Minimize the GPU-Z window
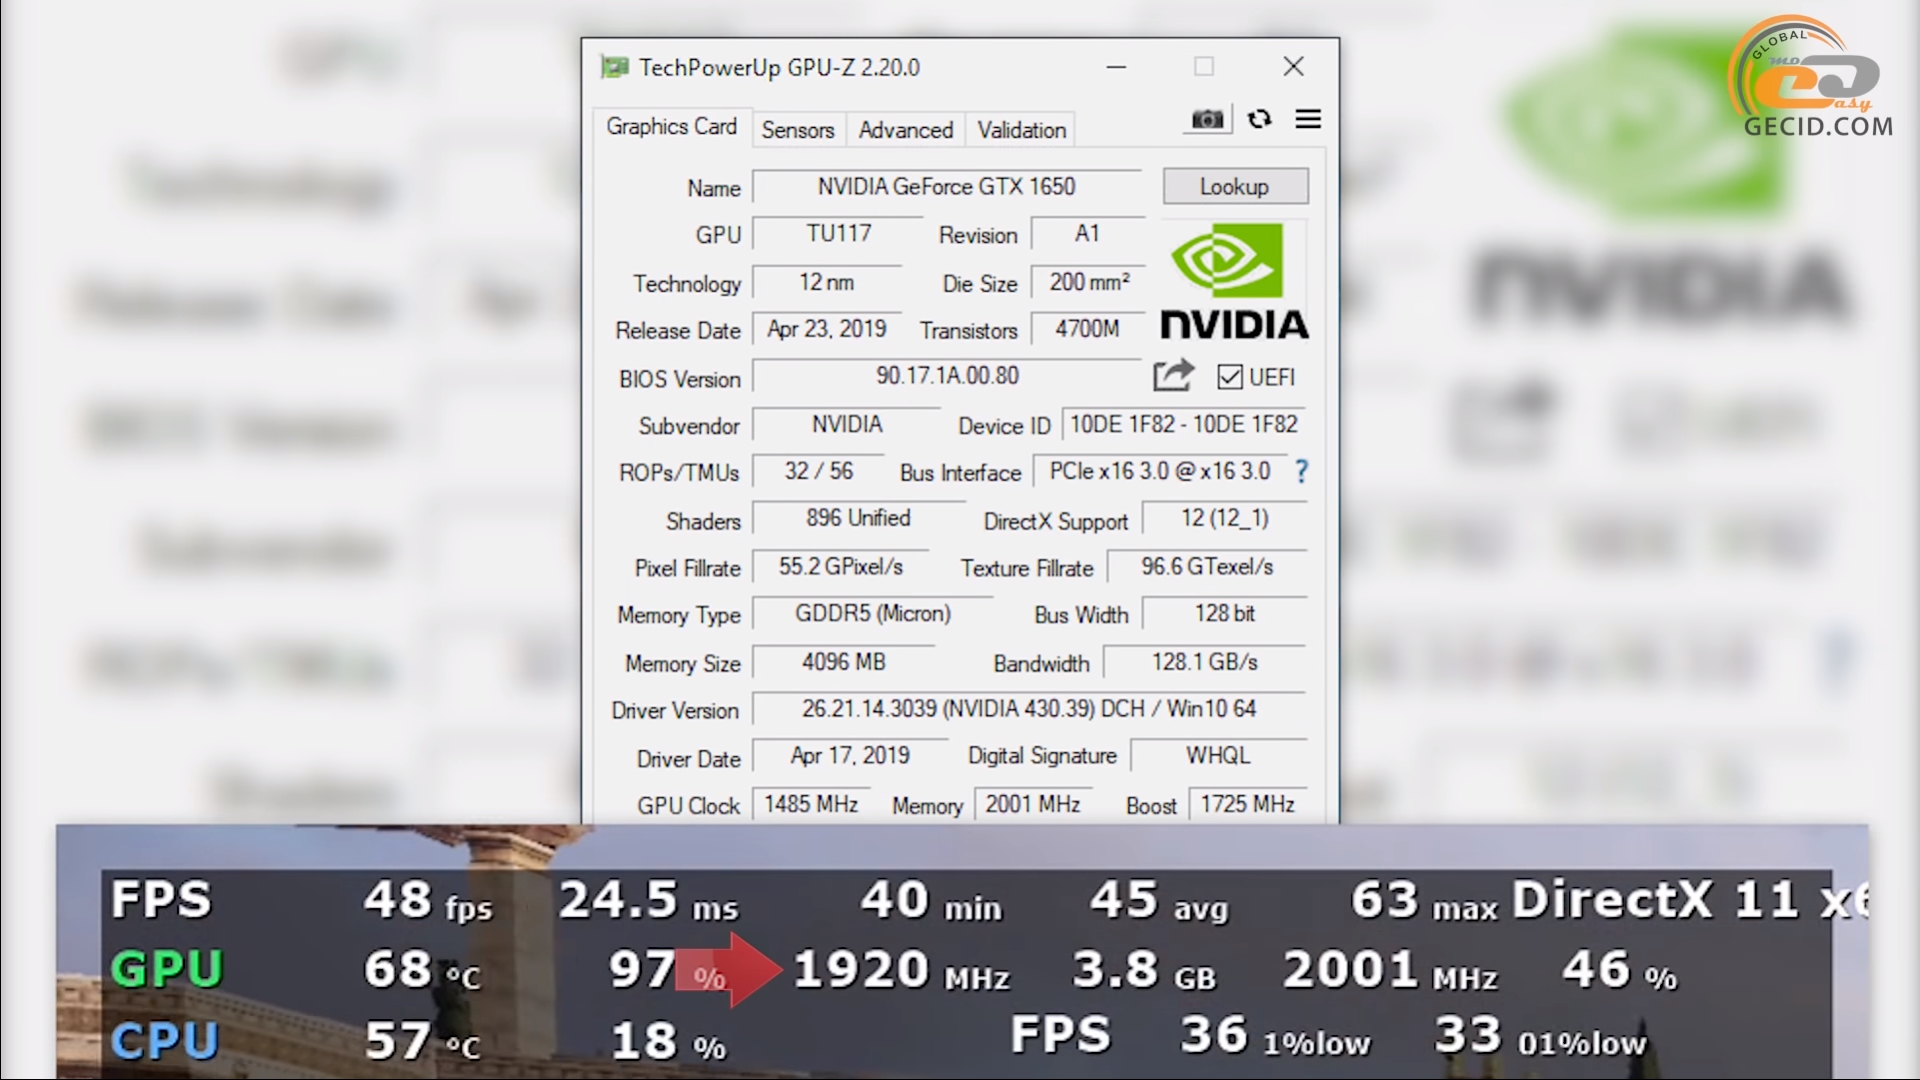 tap(1117, 67)
